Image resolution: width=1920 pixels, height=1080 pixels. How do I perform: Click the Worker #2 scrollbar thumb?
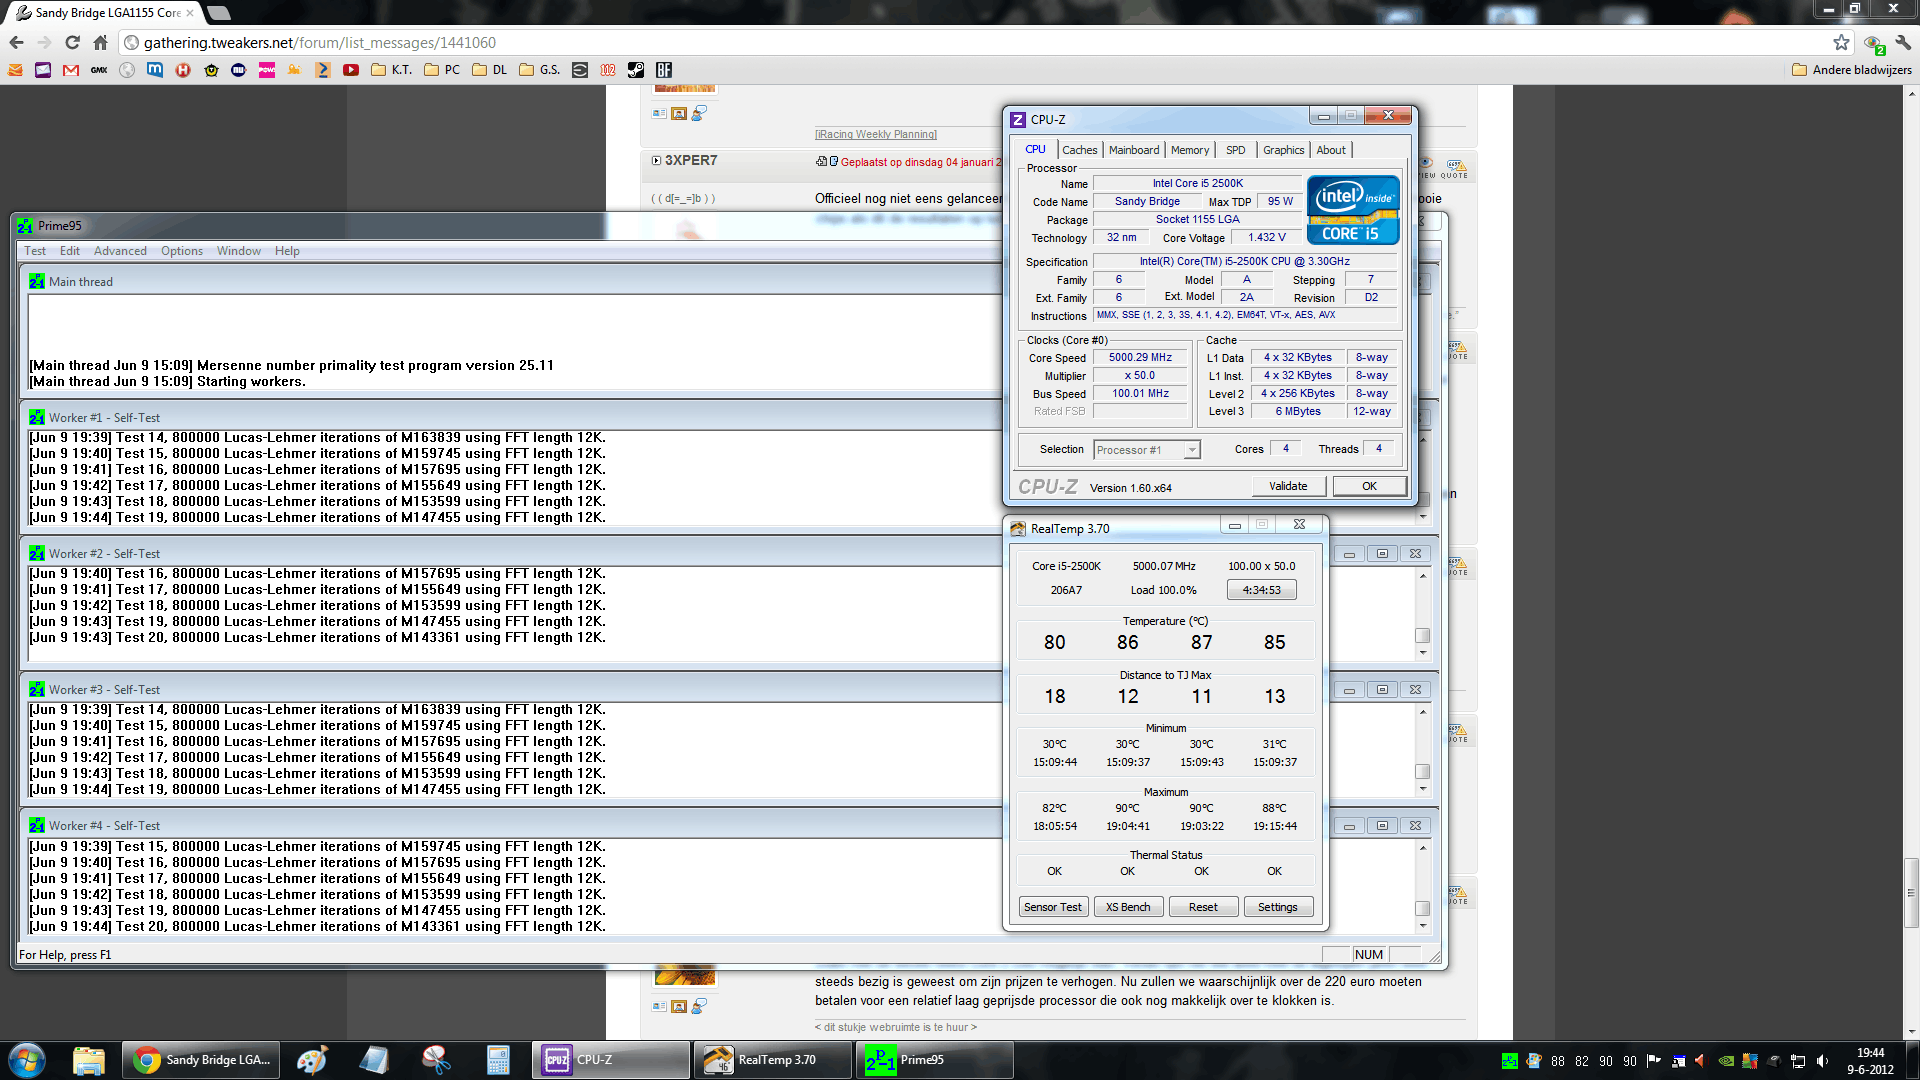pos(1422,635)
